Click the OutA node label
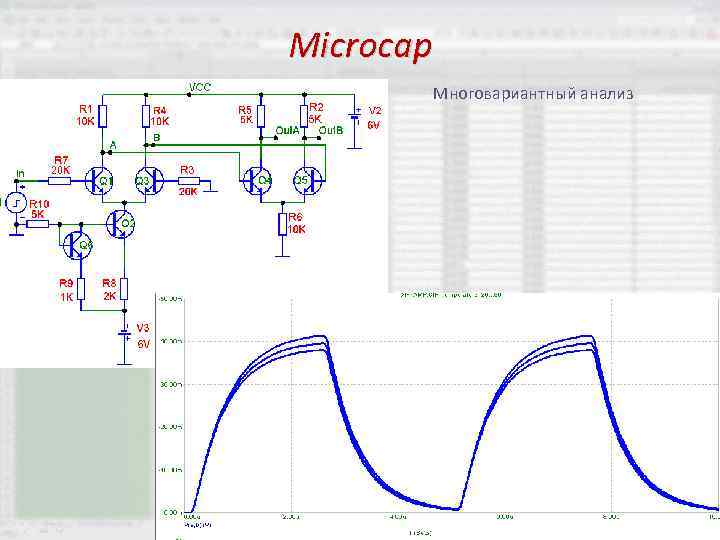The height and width of the screenshot is (540, 720). [287, 131]
